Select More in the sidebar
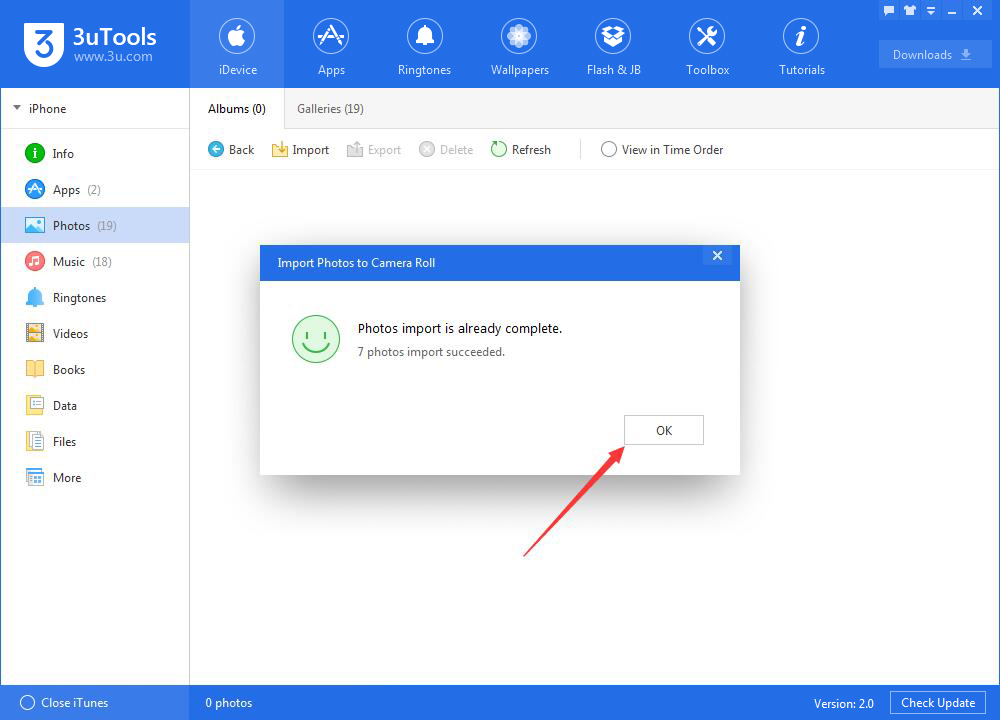 [x=95, y=478]
